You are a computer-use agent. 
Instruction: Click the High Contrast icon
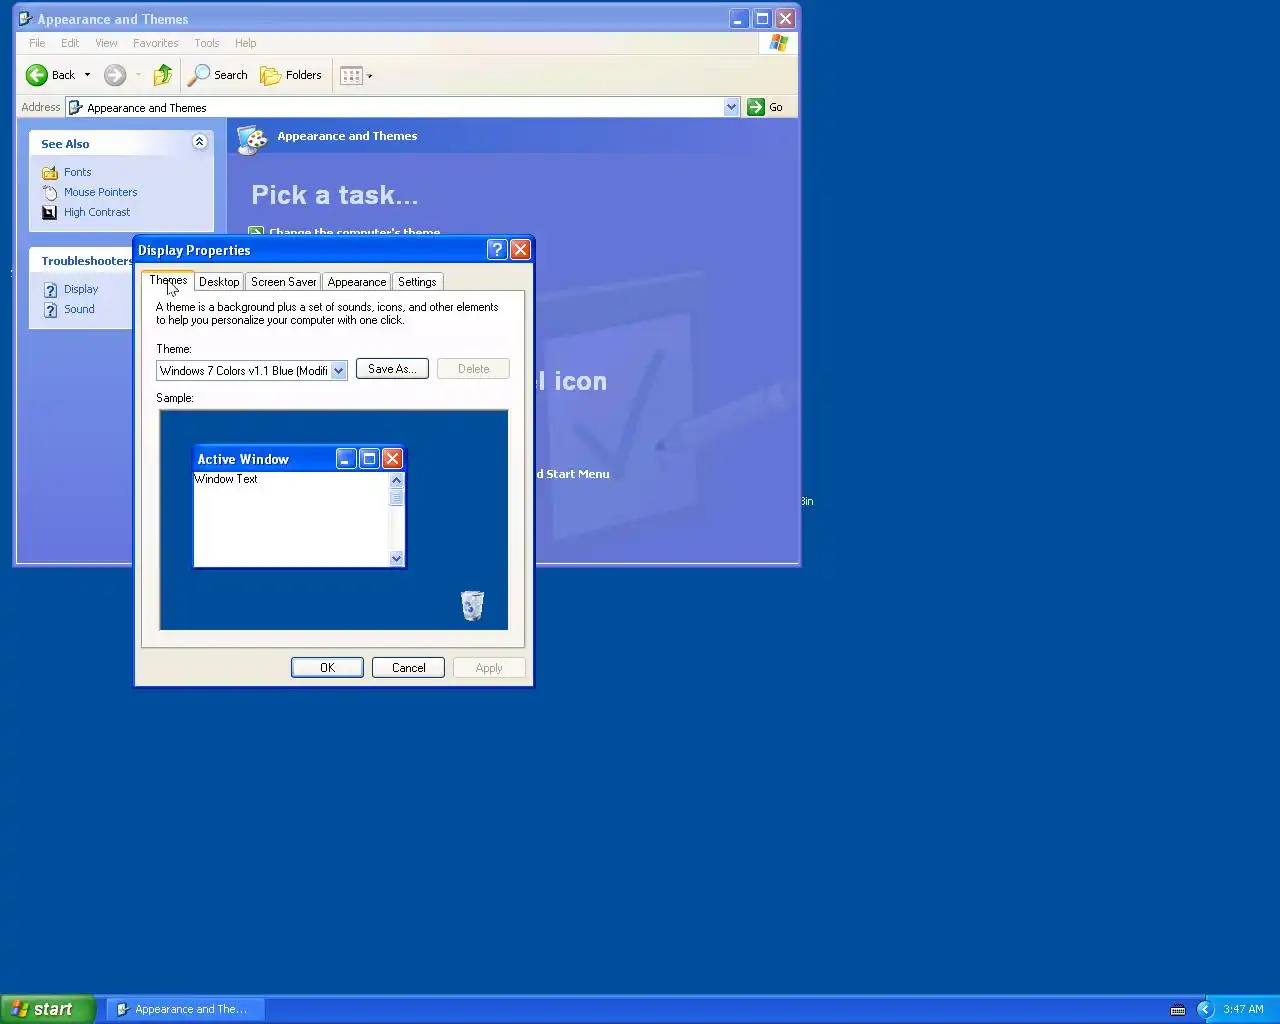coord(50,212)
